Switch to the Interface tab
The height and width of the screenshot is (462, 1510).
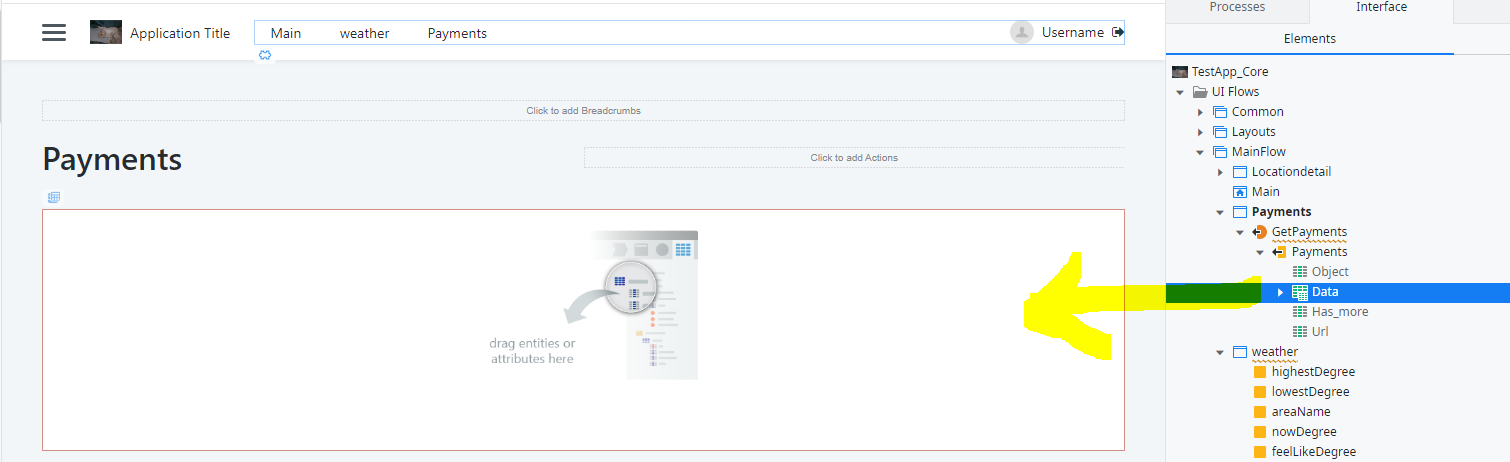[x=1381, y=7]
